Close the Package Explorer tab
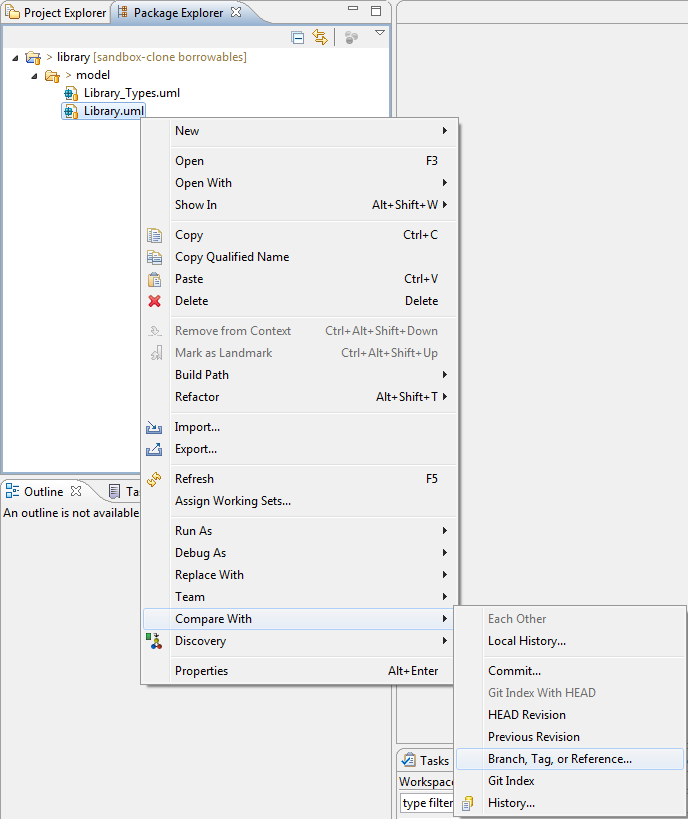The width and height of the screenshot is (688, 819). [236, 12]
